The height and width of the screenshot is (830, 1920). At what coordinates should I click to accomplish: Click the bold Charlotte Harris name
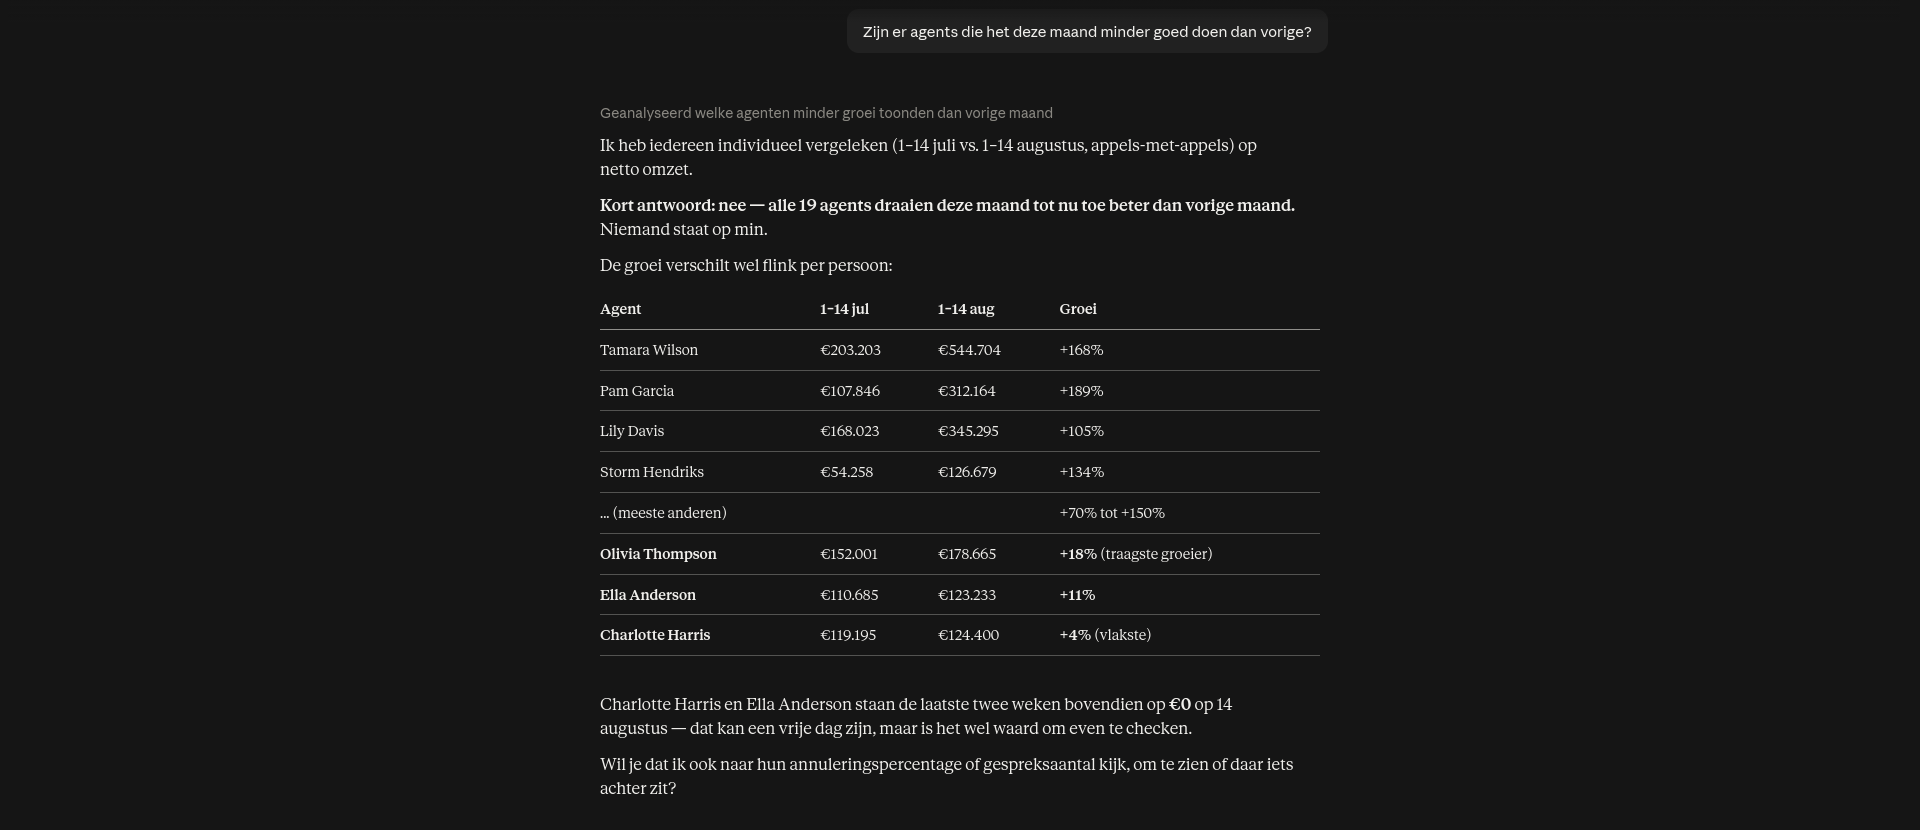655,635
